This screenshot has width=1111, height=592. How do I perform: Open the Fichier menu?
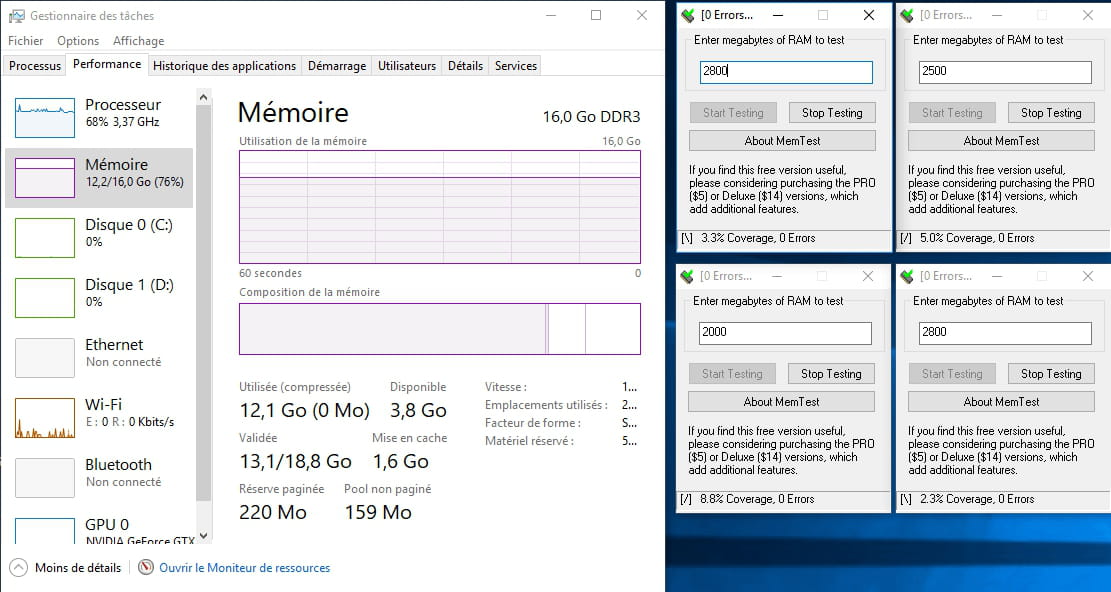(x=26, y=41)
